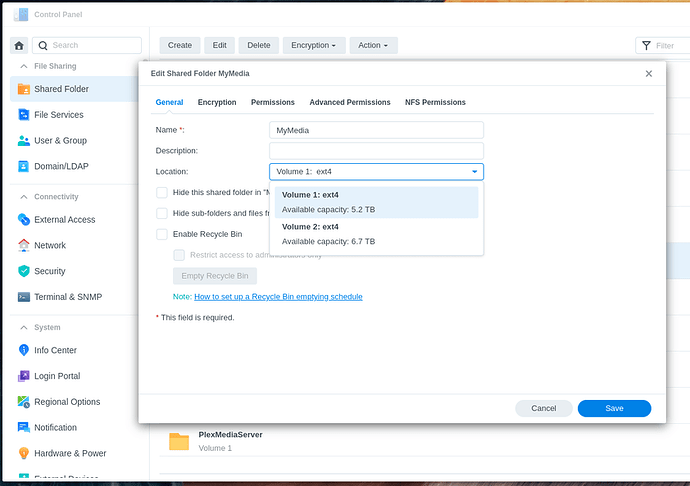Screen dimensions: 690x486
Task: Open Info Center icon
Action: [x=23, y=350]
